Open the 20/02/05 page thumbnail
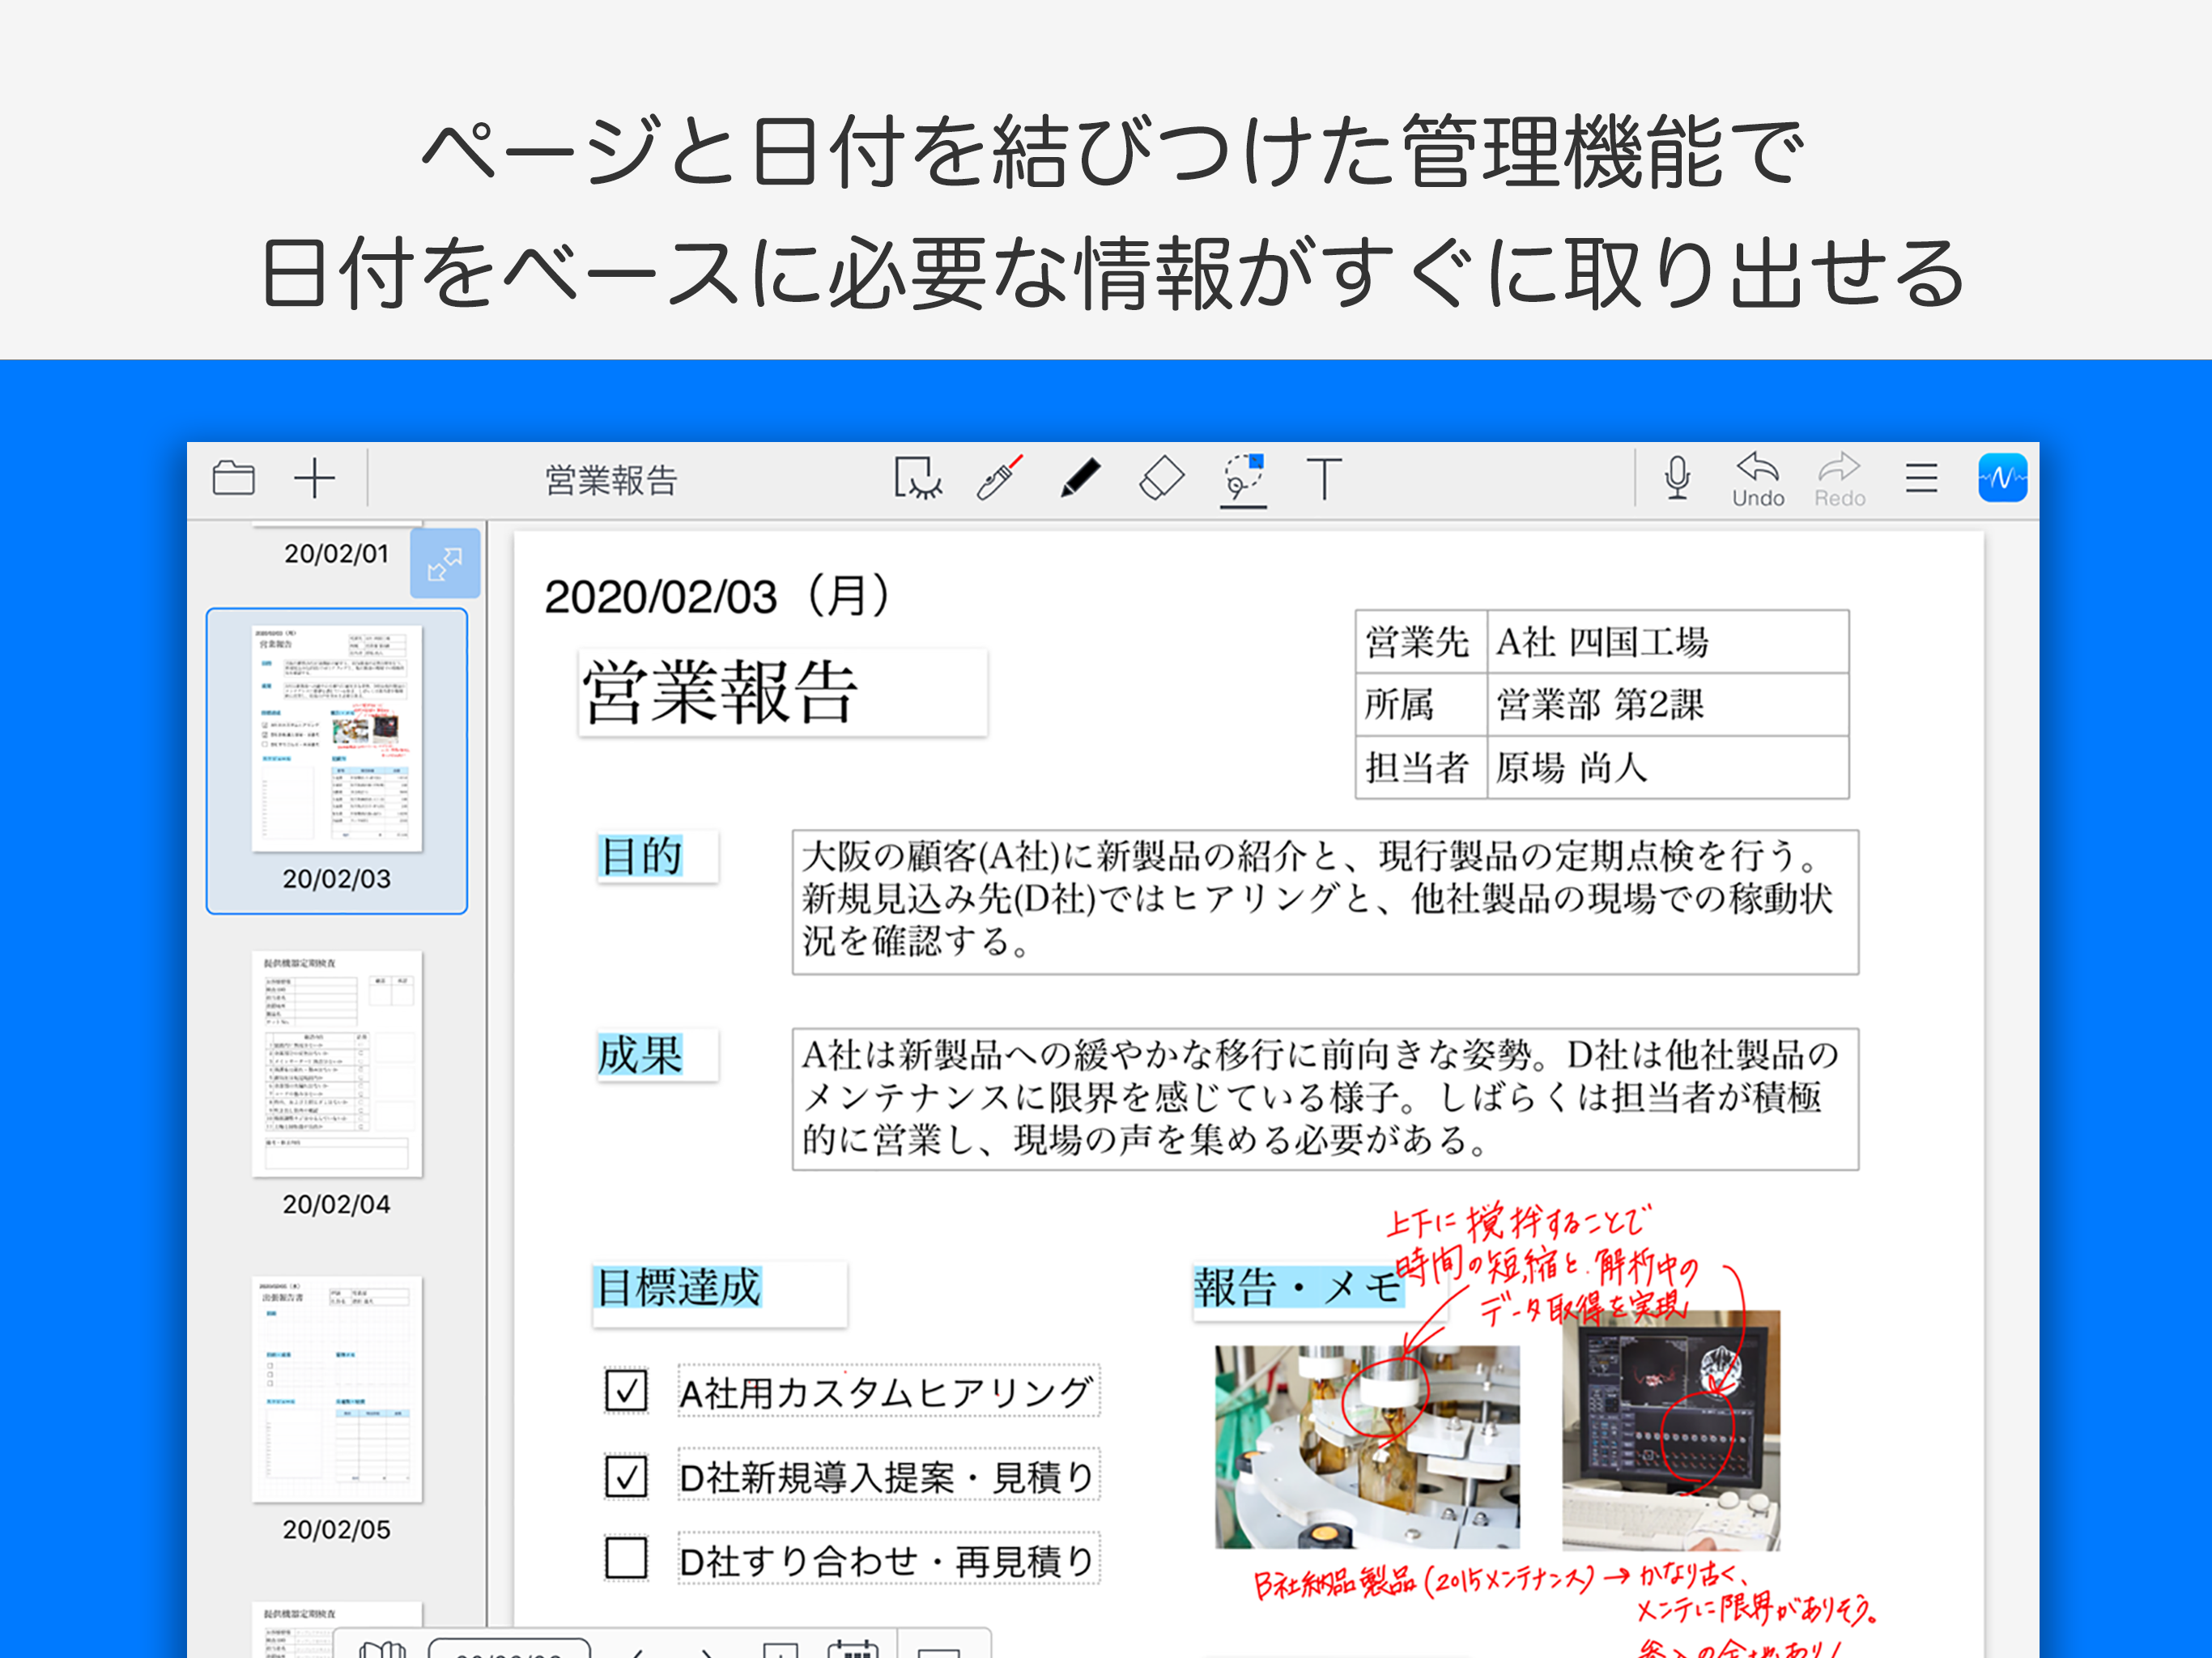The image size is (2212, 1658). tap(337, 1389)
